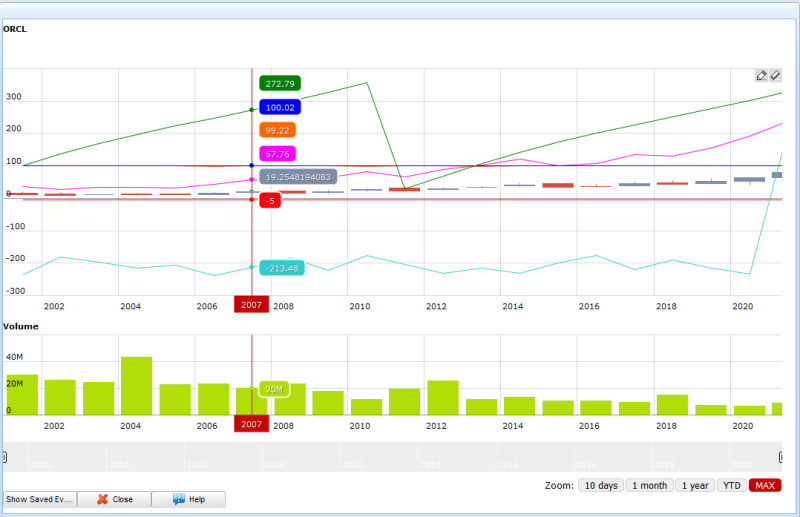Select the YTD zoom option

point(732,485)
